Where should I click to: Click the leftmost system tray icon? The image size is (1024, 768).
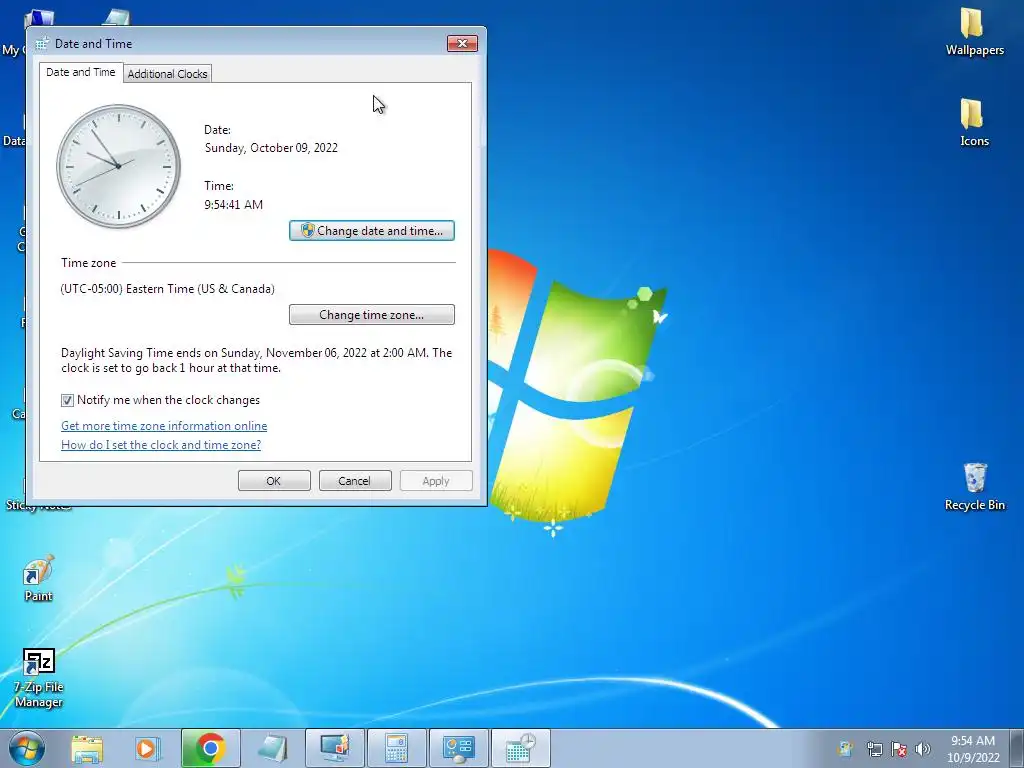(845, 749)
